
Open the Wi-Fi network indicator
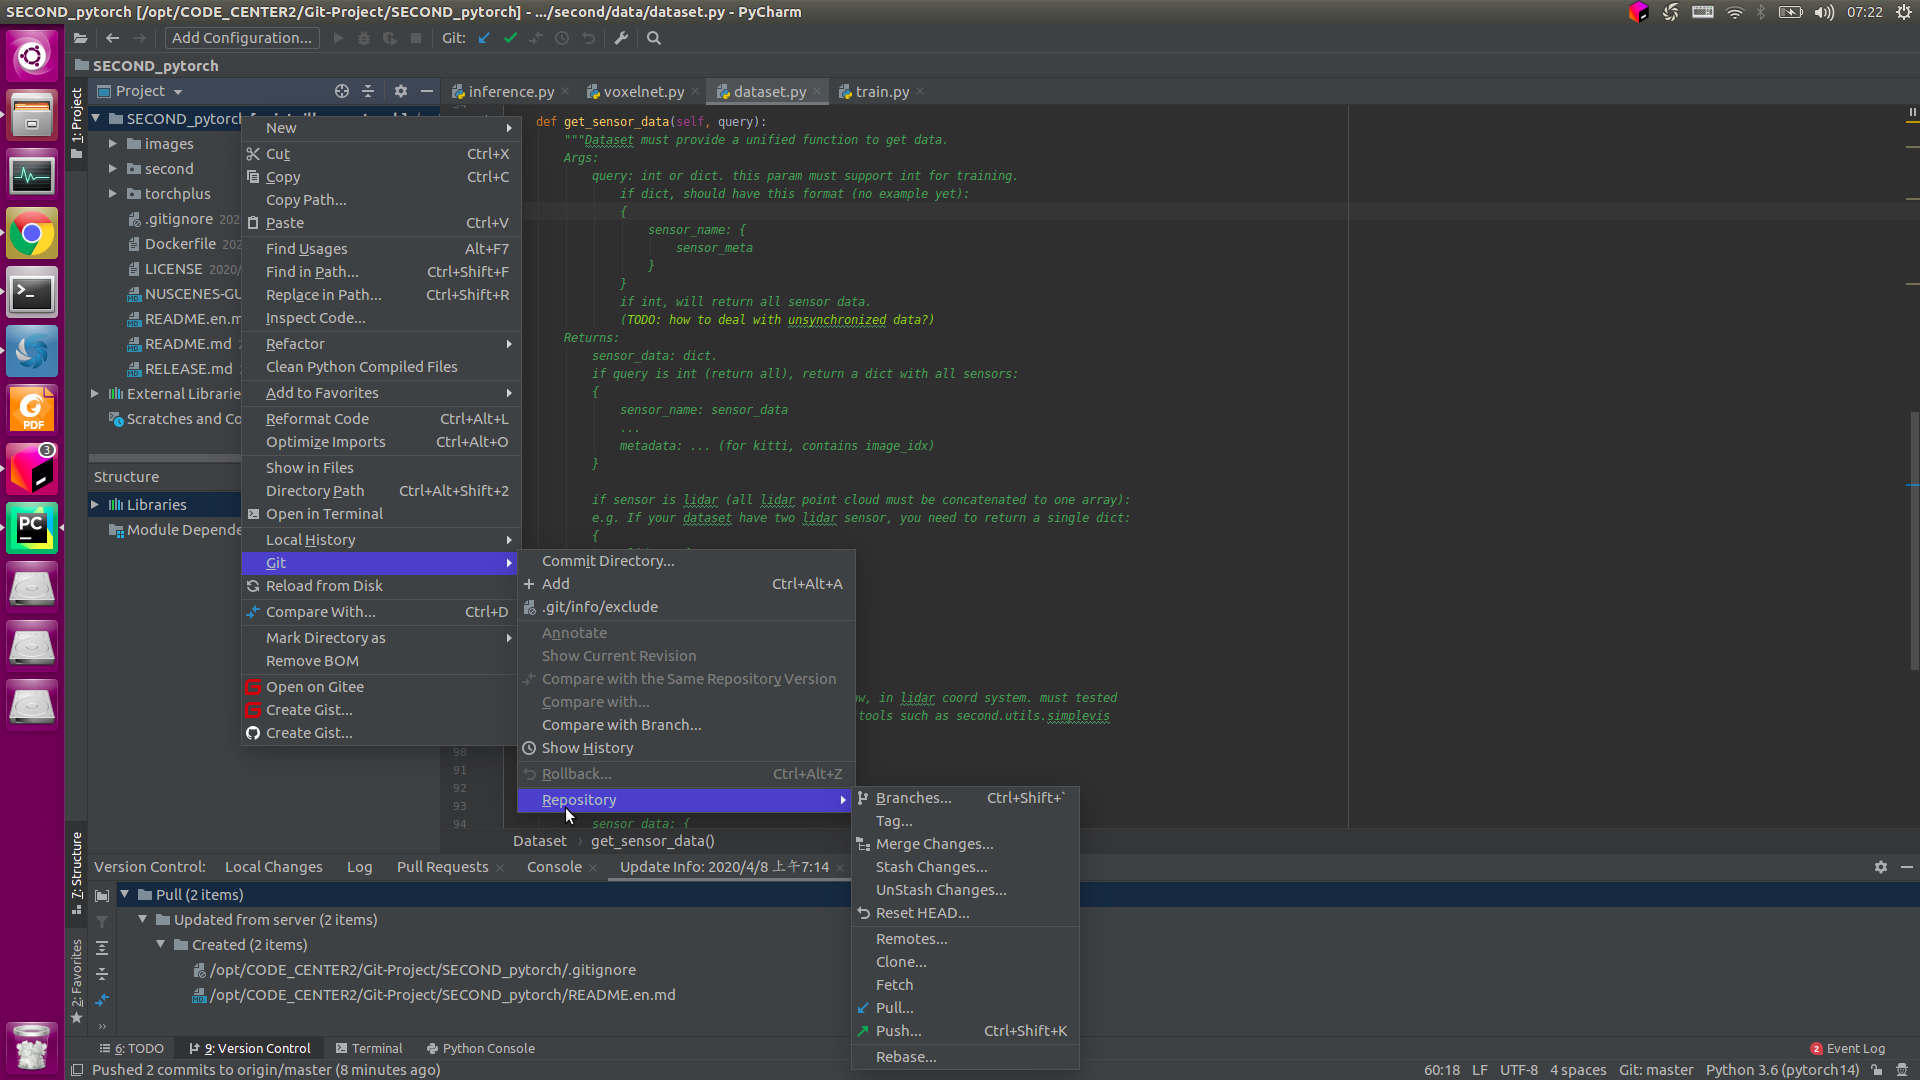pyautogui.click(x=1735, y=12)
